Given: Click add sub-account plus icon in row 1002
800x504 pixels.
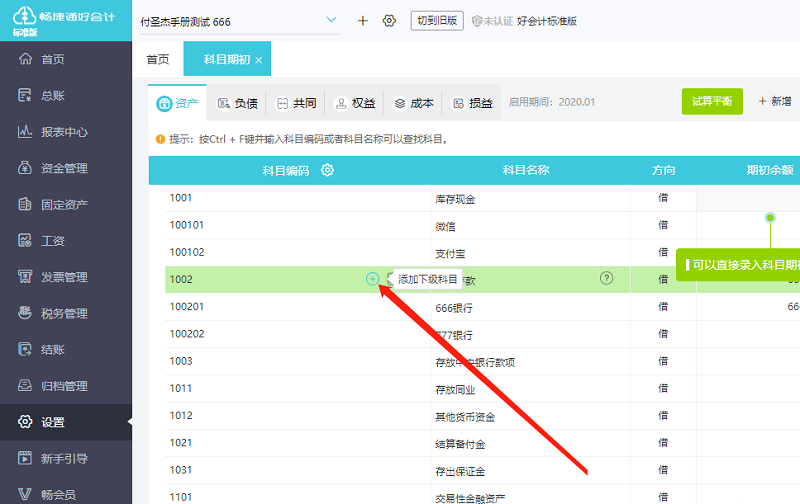Looking at the screenshot, I should (x=372, y=279).
